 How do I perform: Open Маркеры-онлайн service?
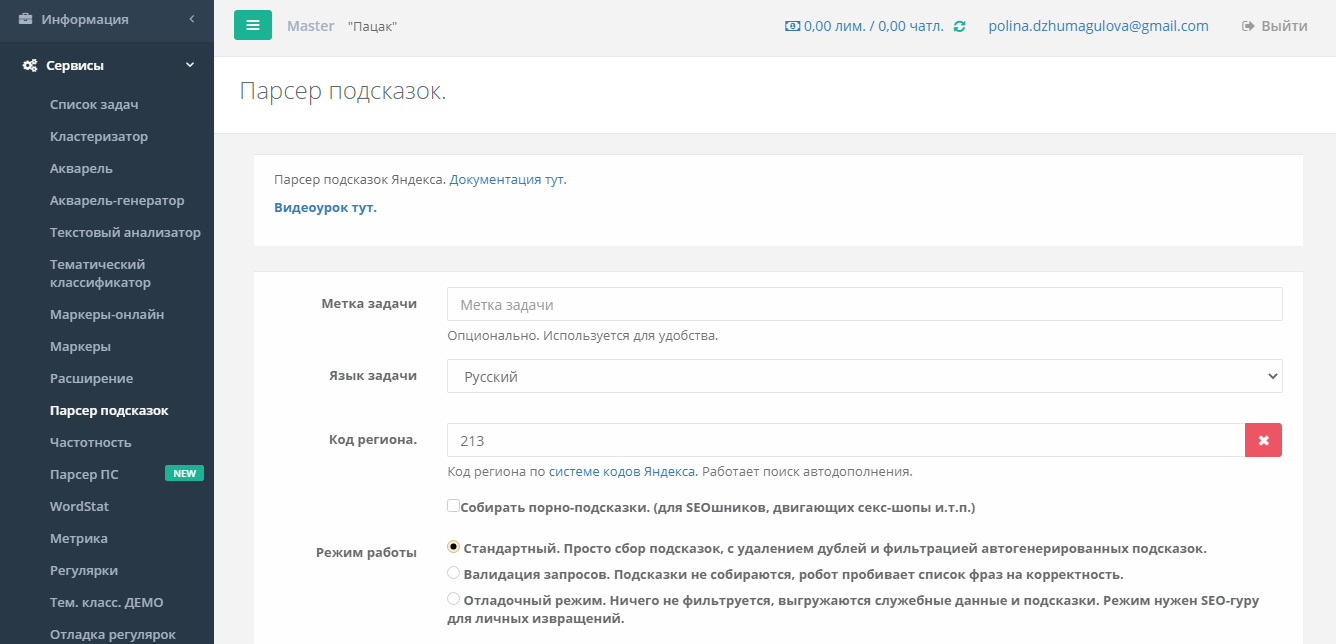[x=107, y=315]
